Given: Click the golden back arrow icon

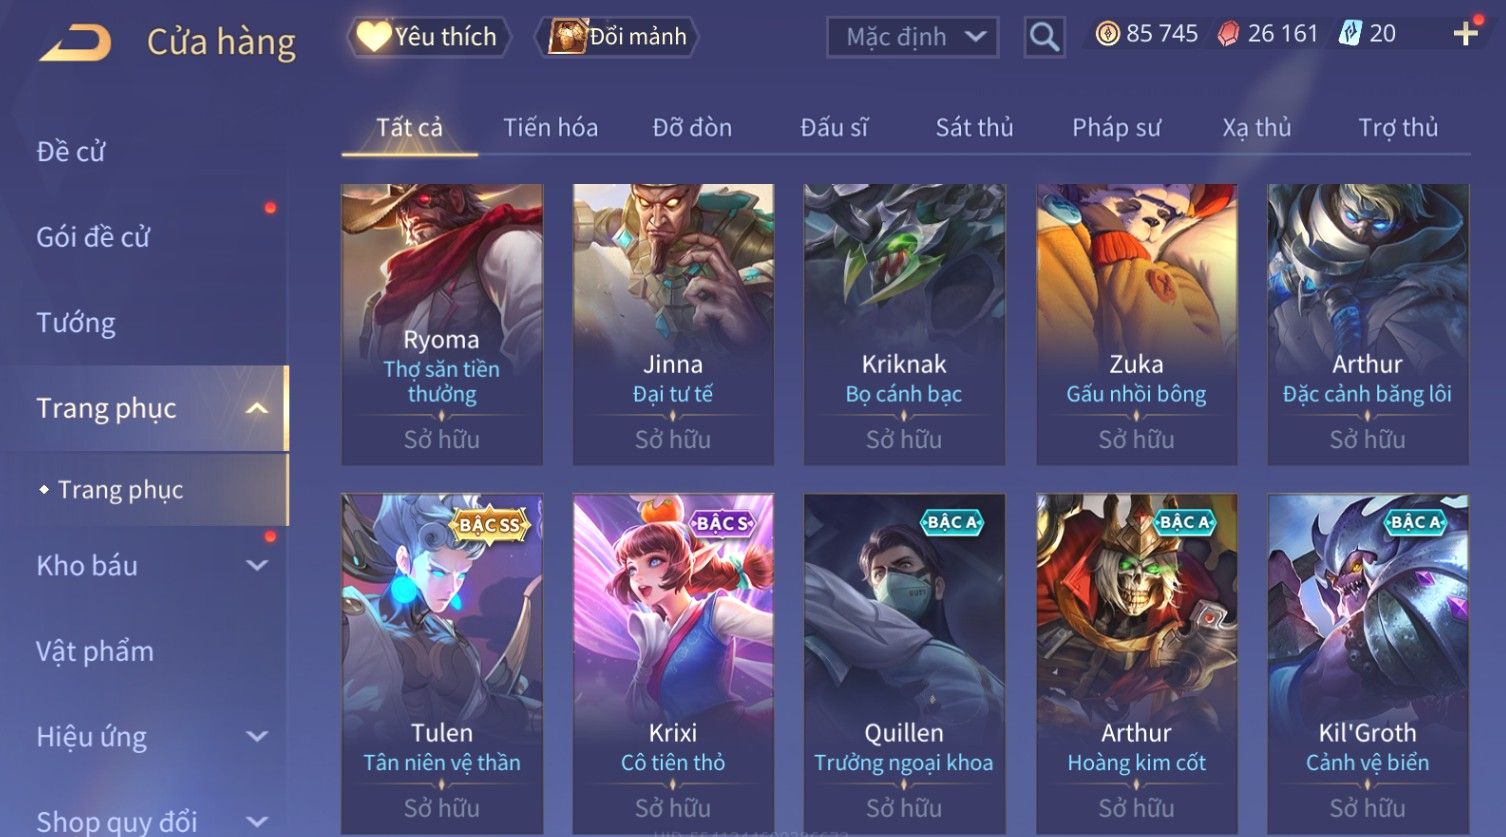Looking at the screenshot, I should click(75, 43).
